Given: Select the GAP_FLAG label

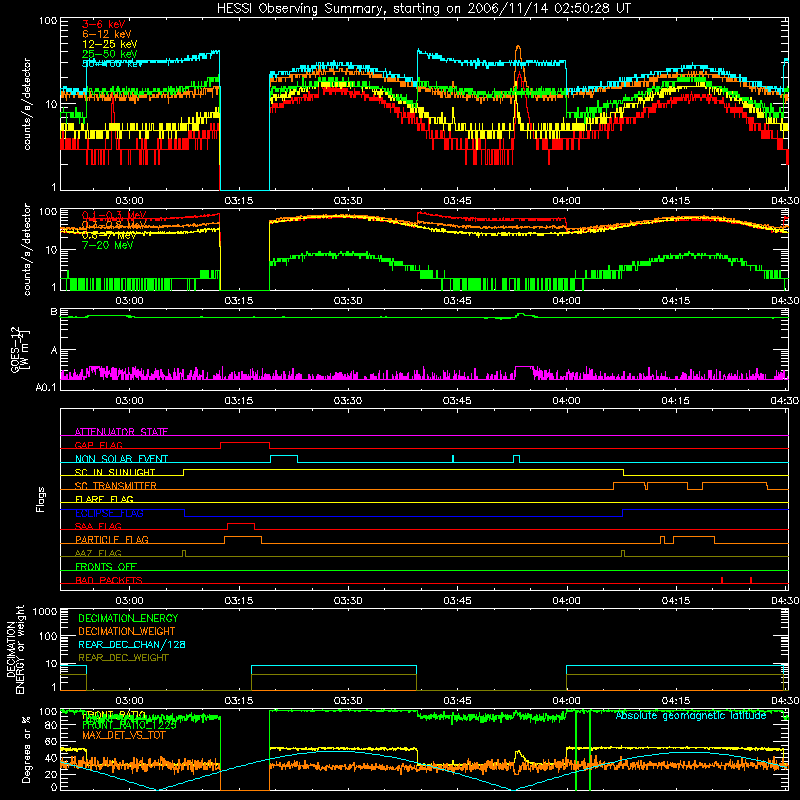Looking at the screenshot, I should click(98, 445).
